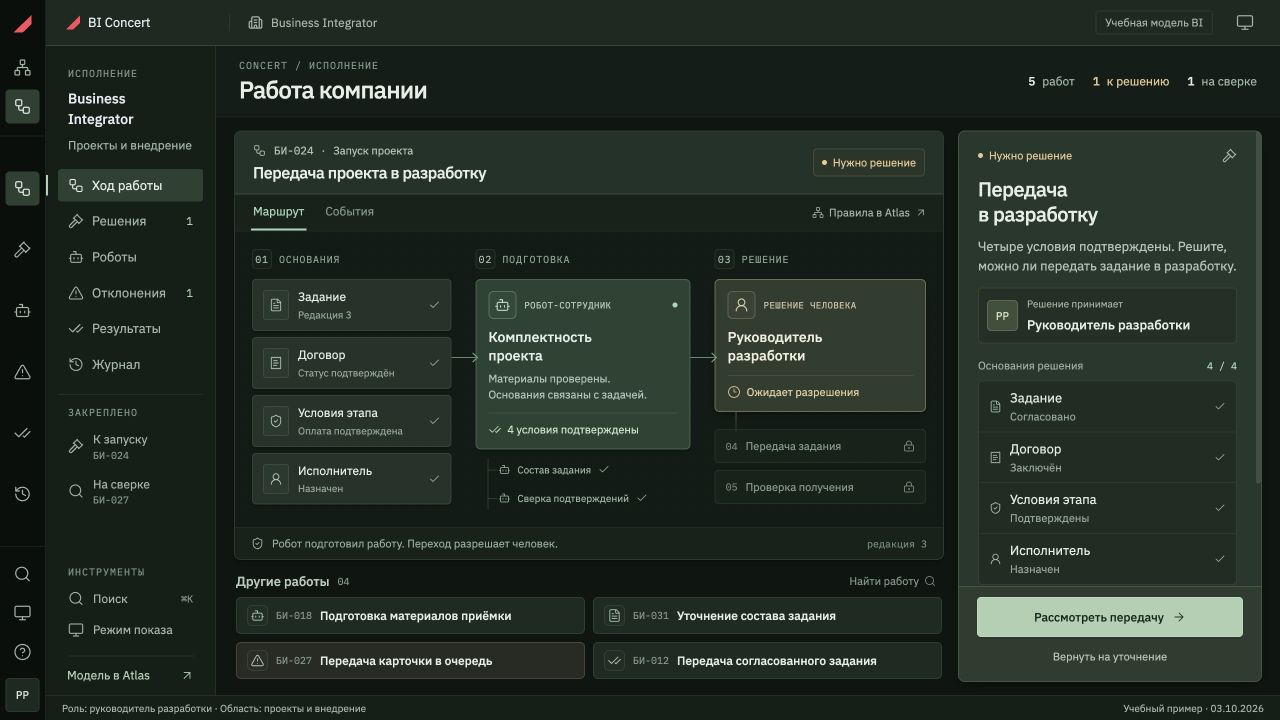This screenshot has height=720, width=1280.
Task: Open Журнал in the sidebar
Action: pos(130,364)
